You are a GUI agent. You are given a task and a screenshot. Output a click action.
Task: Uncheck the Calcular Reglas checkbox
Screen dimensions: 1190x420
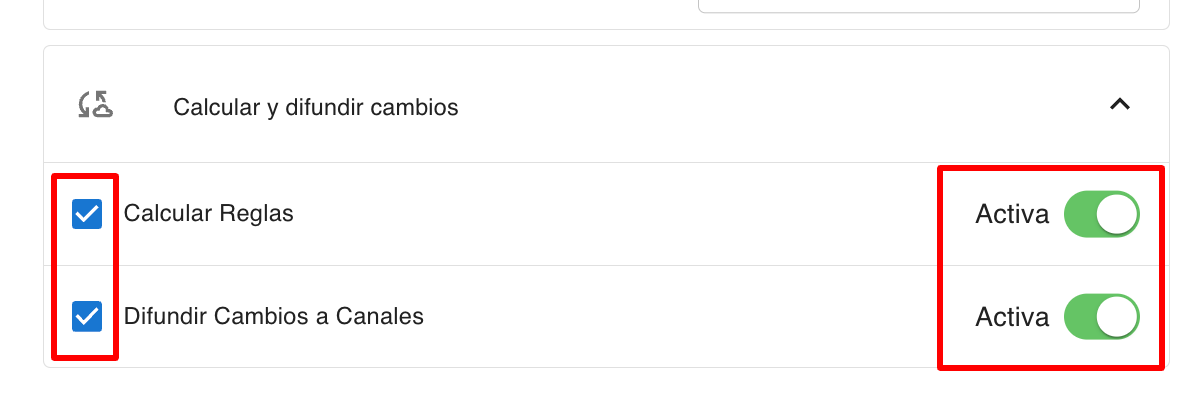[x=87, y=214]
